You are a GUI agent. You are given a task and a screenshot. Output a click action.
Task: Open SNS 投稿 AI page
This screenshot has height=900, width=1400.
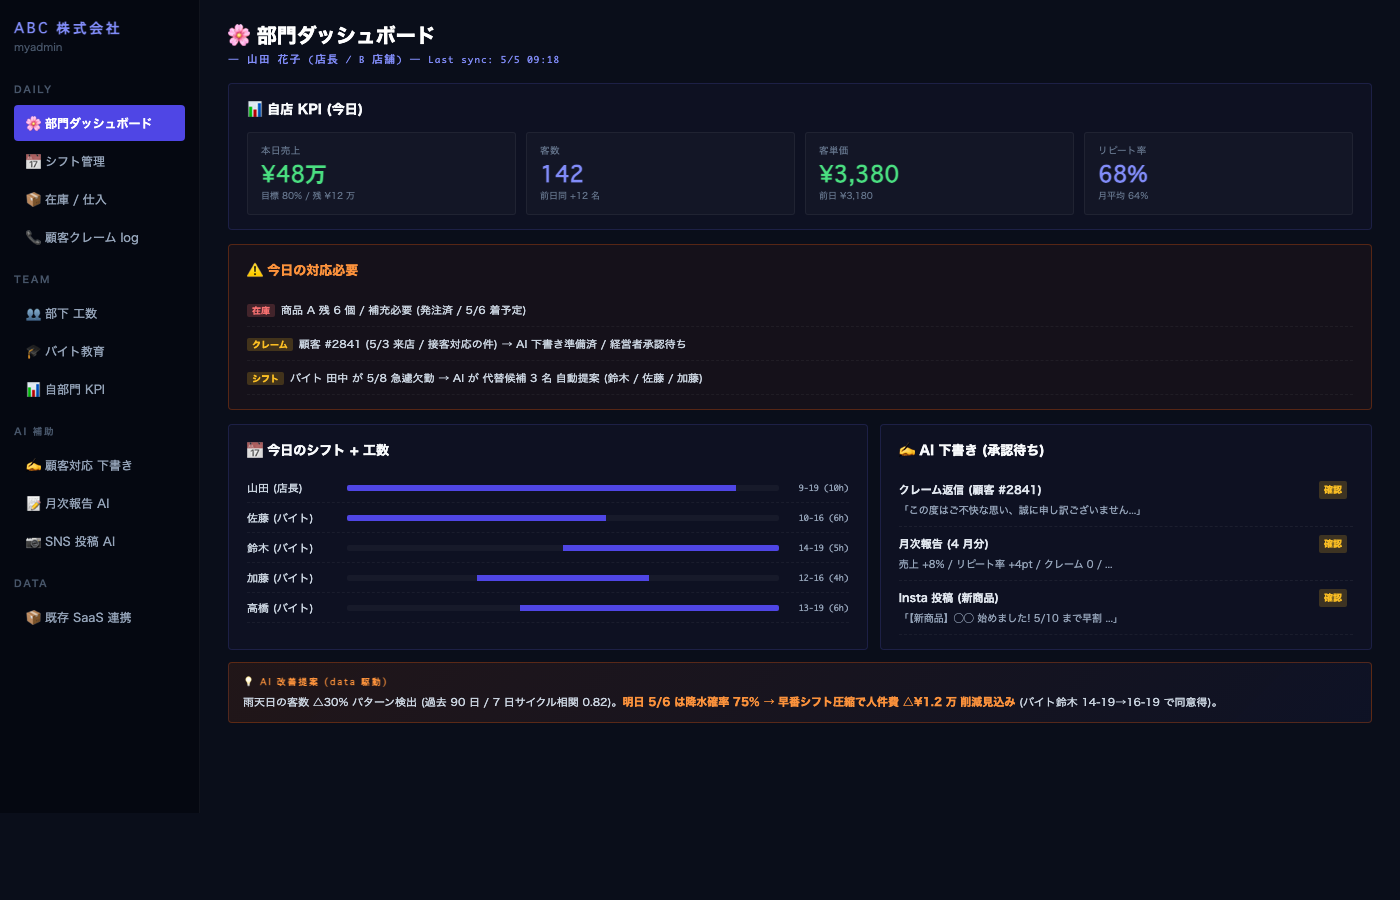click(x=99, y=541)
